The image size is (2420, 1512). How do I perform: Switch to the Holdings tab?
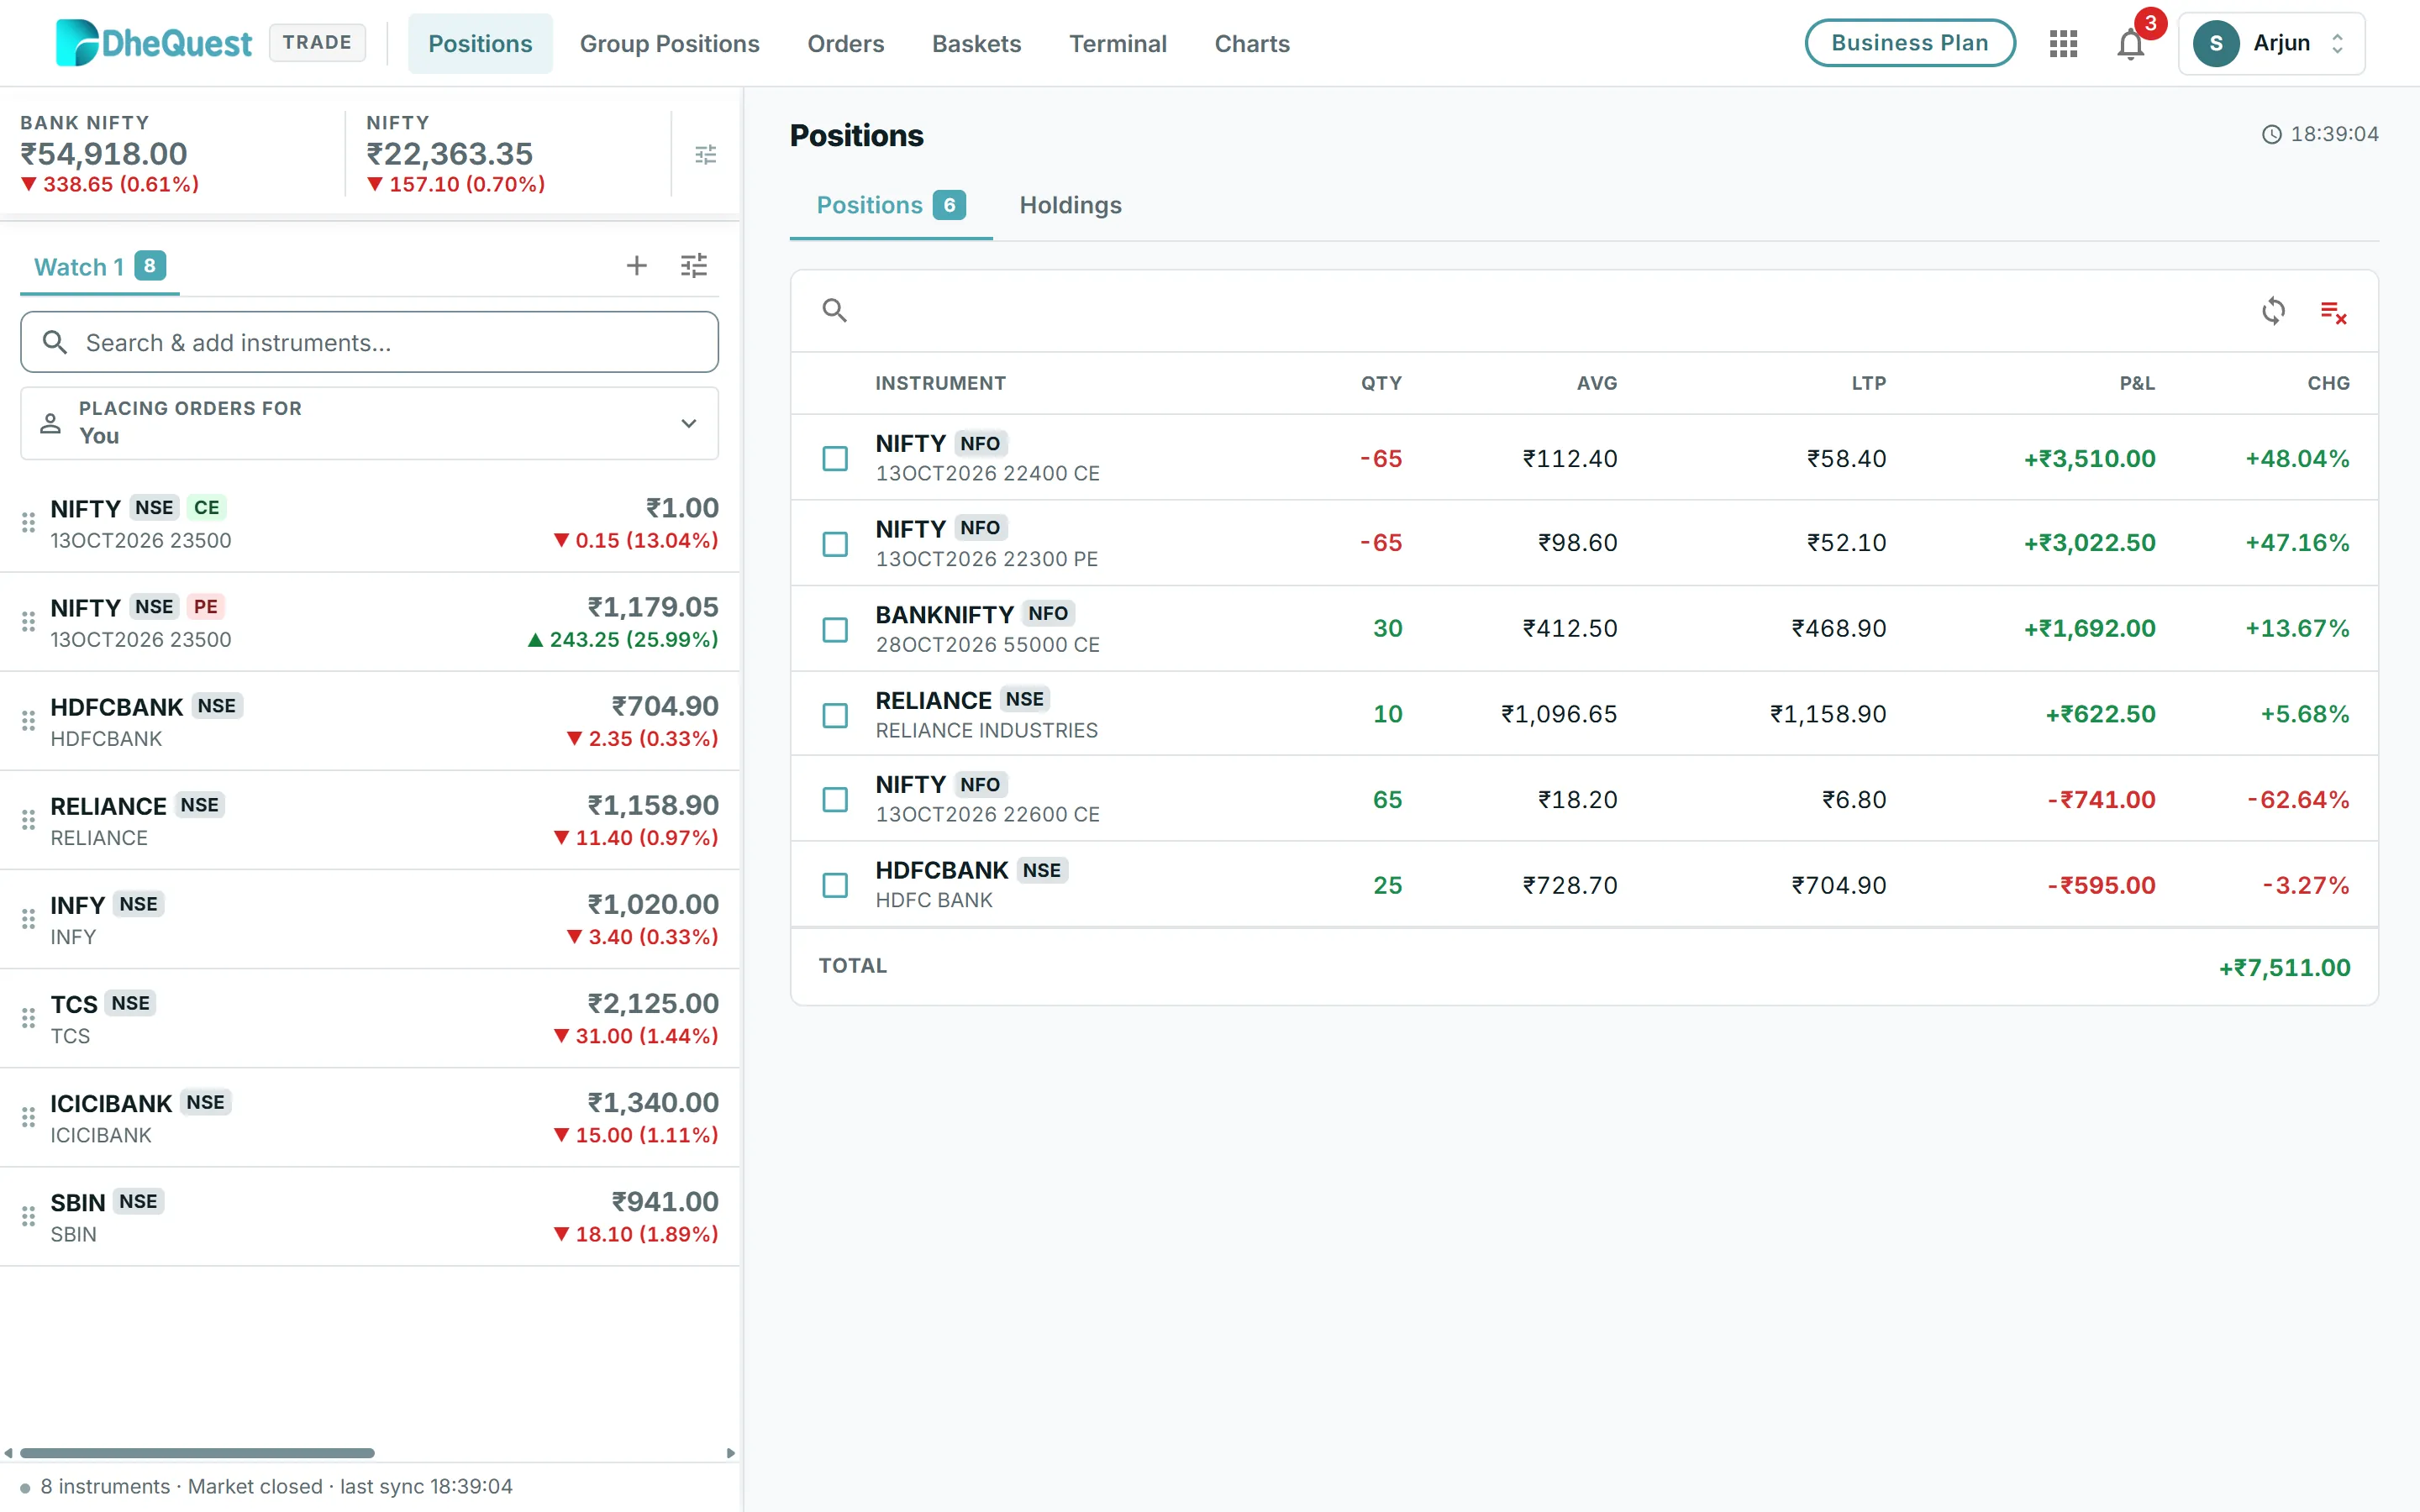(x=1070, y=205)
